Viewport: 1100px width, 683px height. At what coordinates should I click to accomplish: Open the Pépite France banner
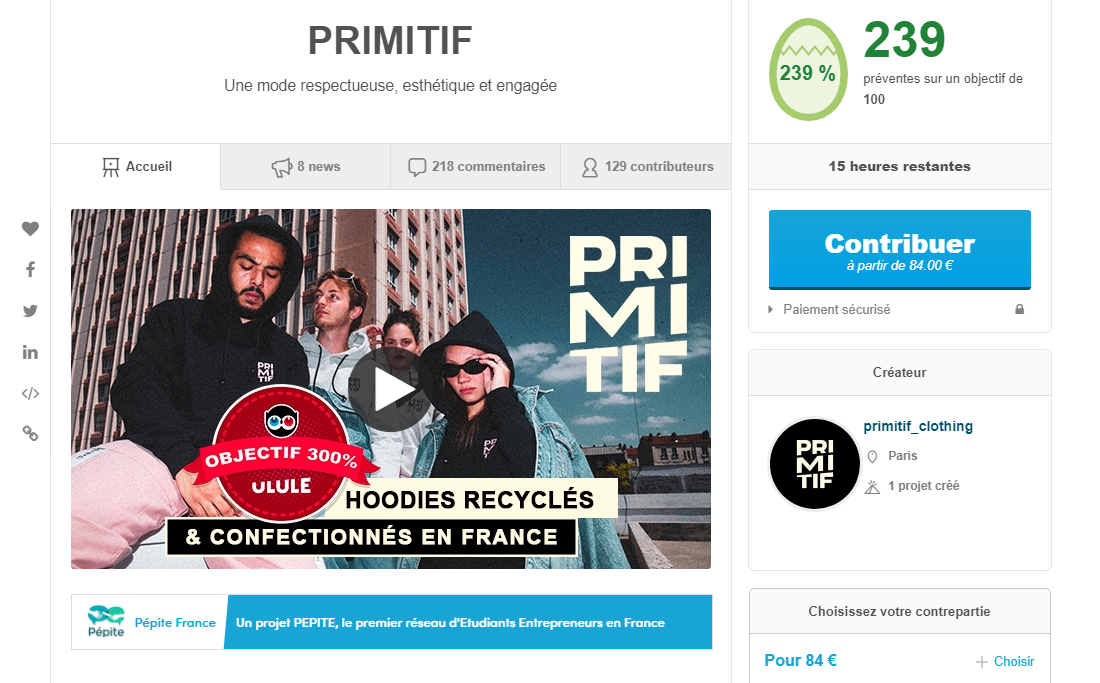[x=391, y=622]
